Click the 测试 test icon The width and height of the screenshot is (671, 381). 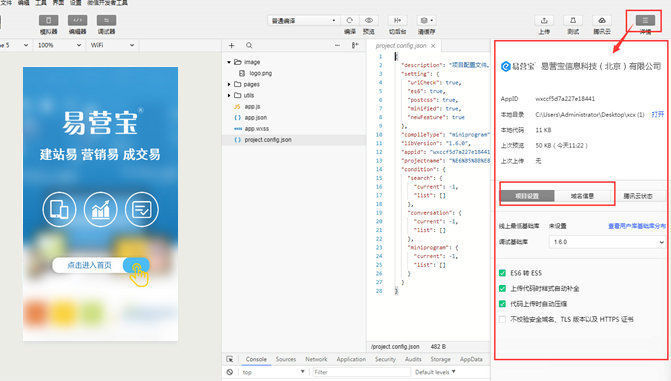(573, 20)
